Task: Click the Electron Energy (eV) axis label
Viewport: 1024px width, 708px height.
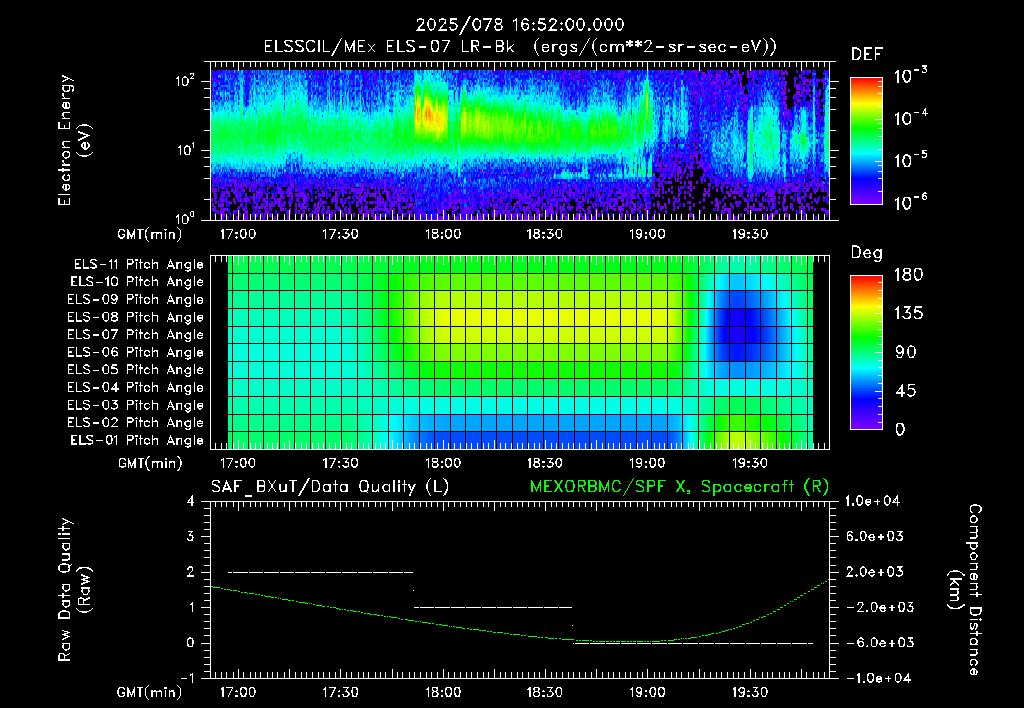Action: pos(74,140)
